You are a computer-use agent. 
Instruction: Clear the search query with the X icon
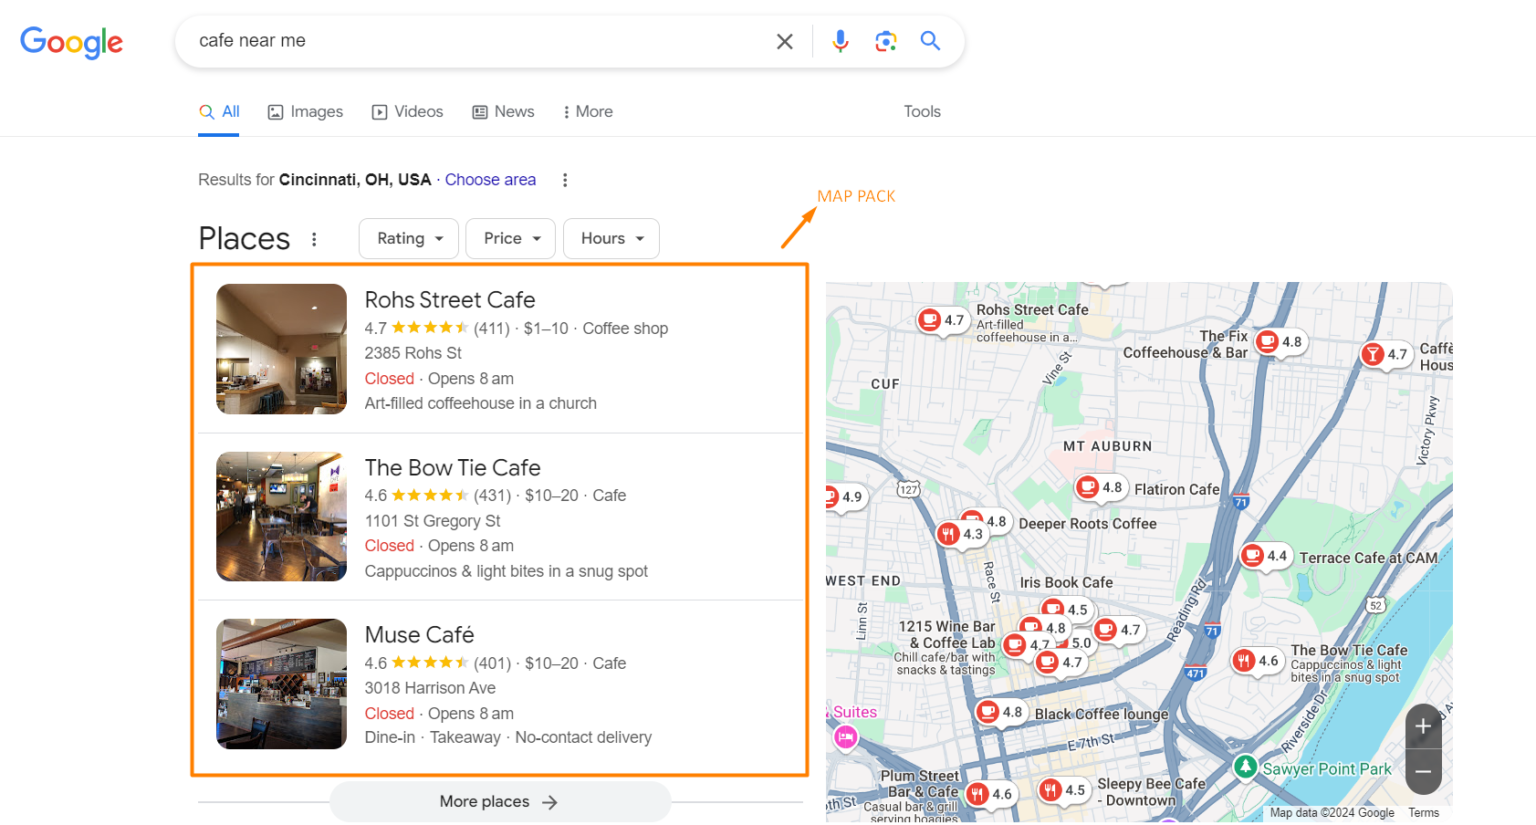click(784, 41)
